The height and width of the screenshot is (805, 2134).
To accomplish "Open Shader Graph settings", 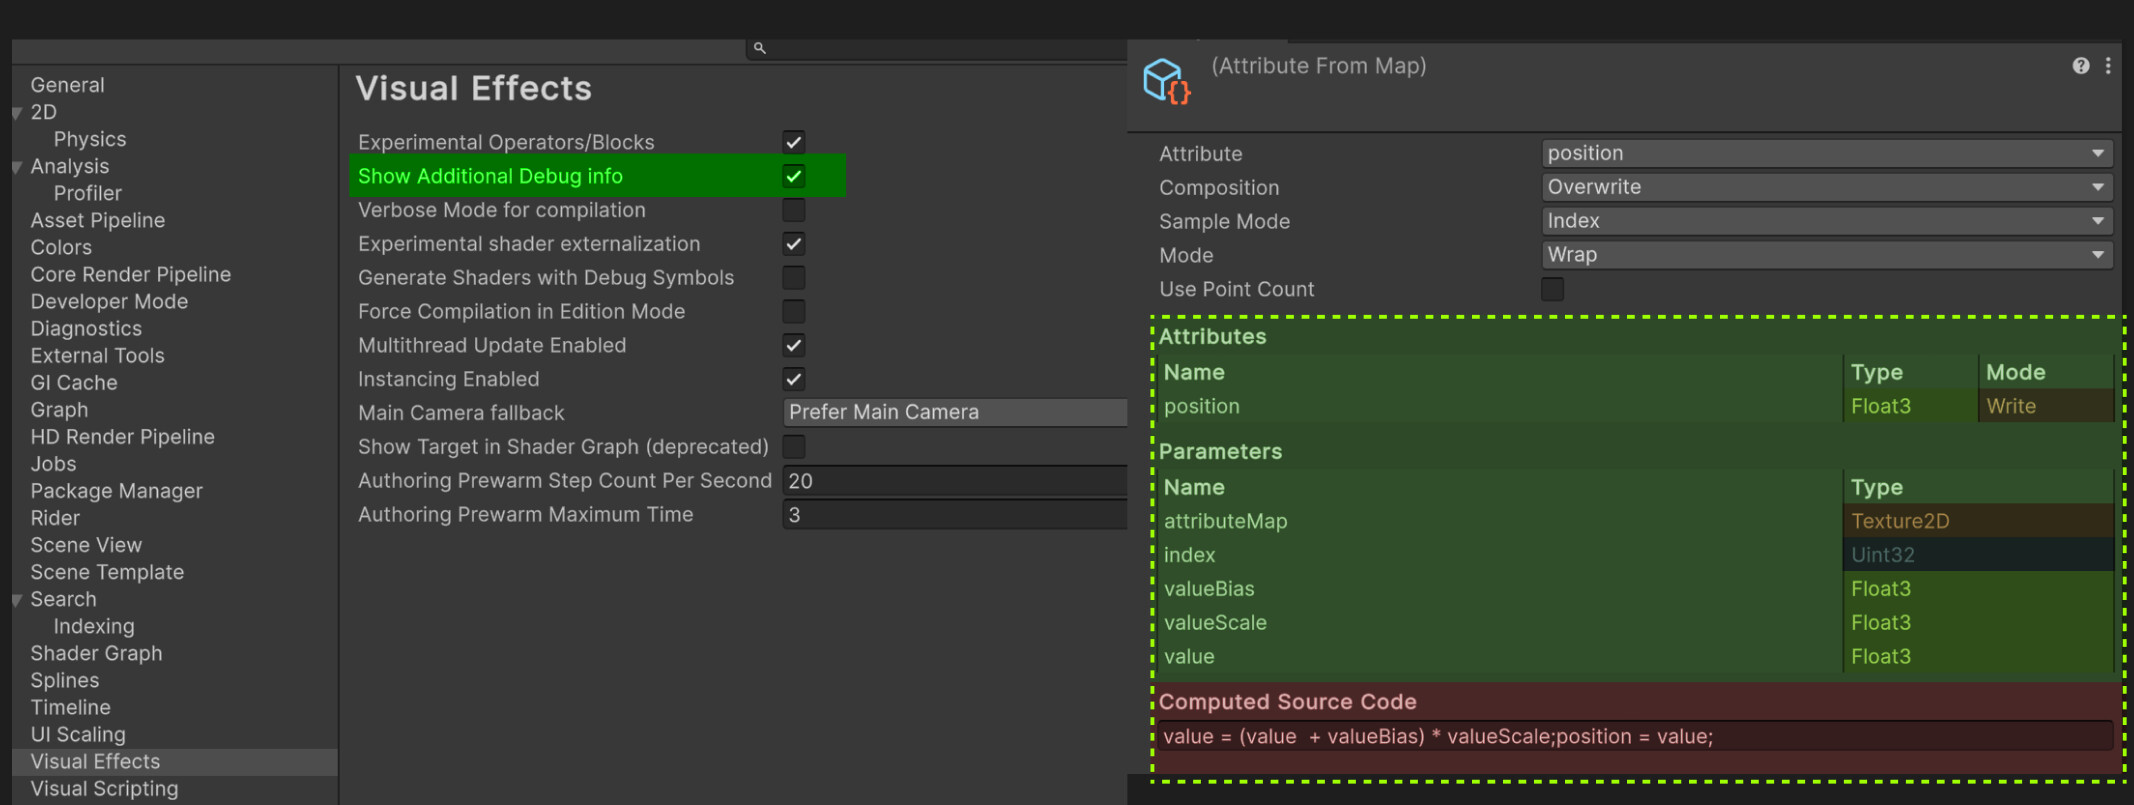I will (96, 652).
